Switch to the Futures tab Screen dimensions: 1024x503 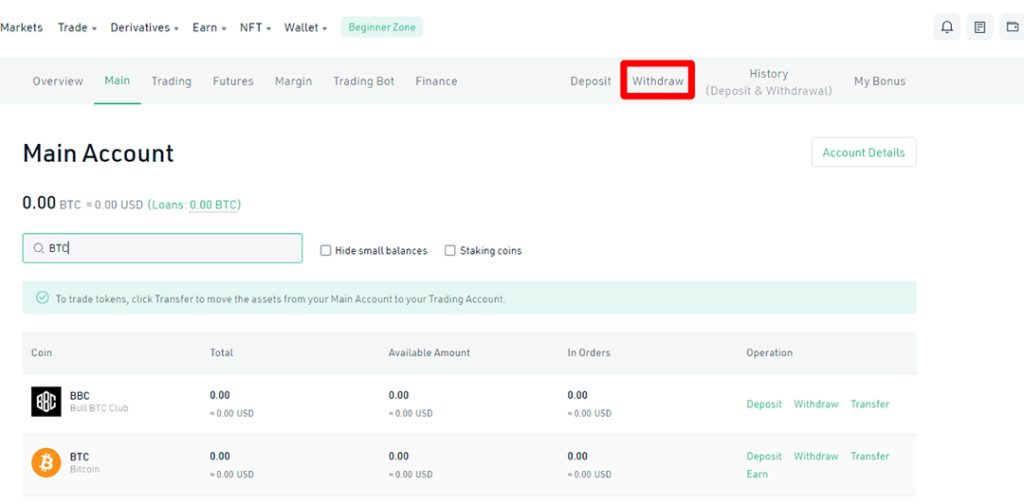click(233, 81)
